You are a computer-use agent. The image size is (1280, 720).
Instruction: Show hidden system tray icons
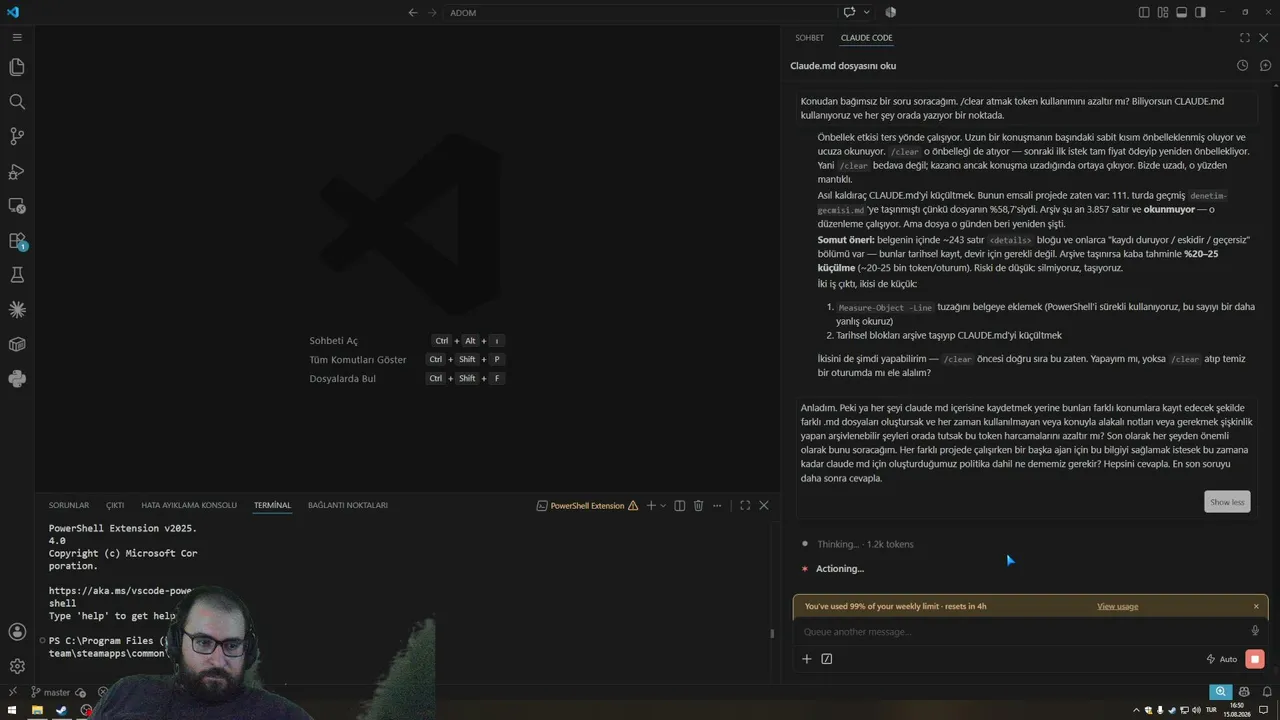tap(1134, 710)
